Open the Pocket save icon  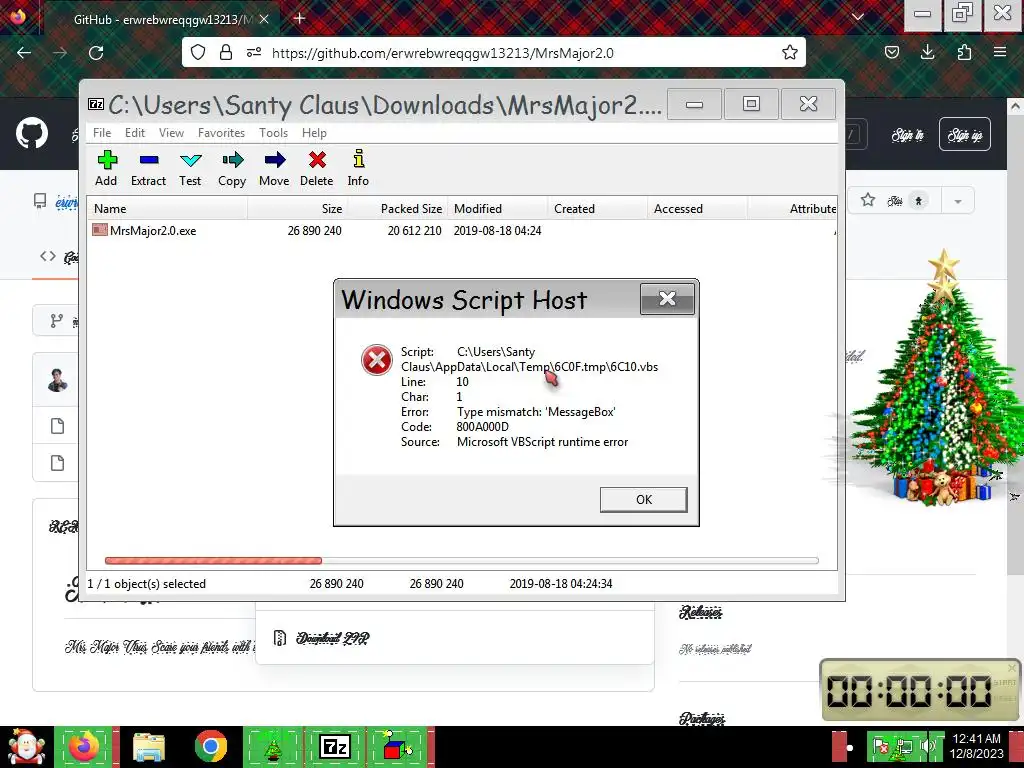(x=892, y=52)
